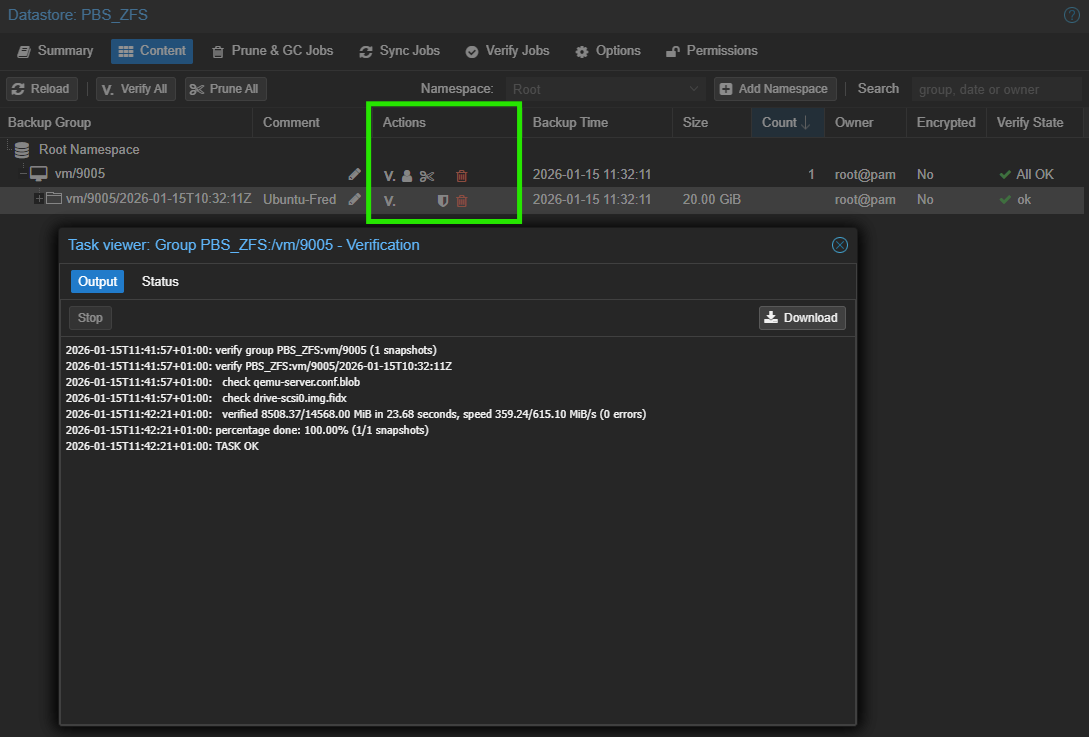Screen dimensions: 1089x737
Task: Switch to the Prune & GC Jobs tab
Action: pyautogui.click(x=272, y=51)
